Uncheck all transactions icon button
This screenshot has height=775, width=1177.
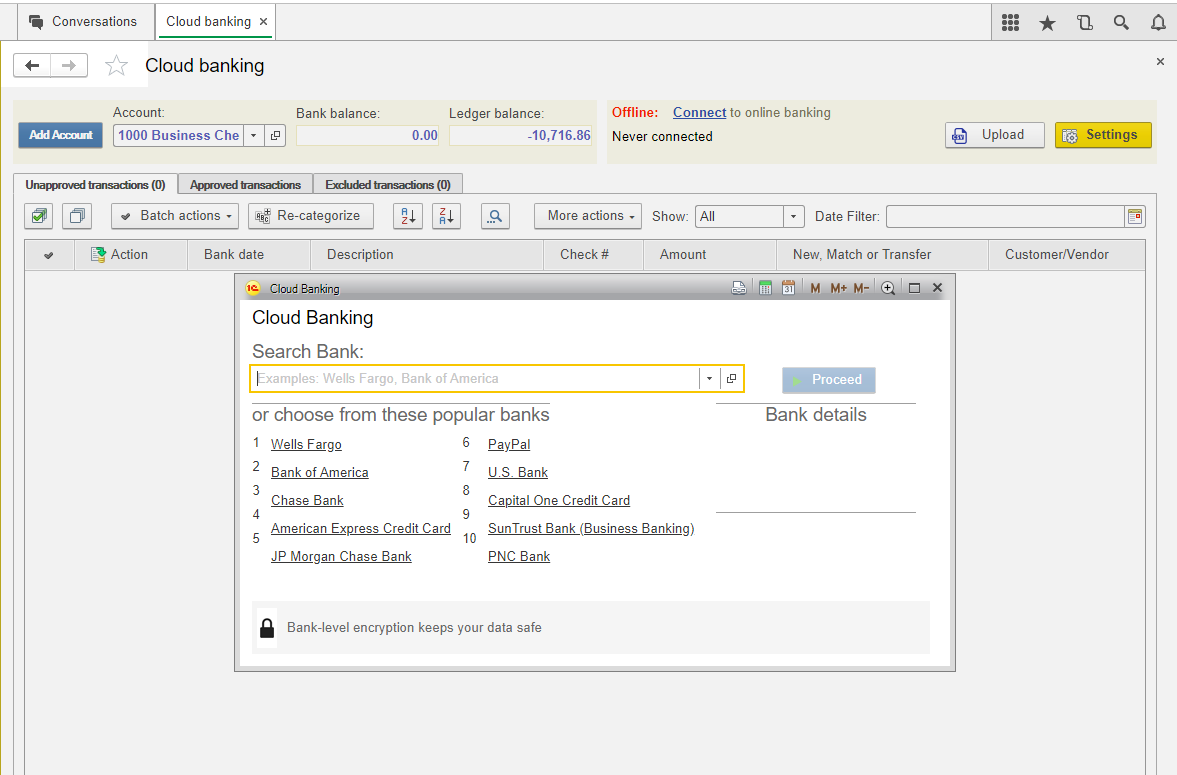point(77,216)
